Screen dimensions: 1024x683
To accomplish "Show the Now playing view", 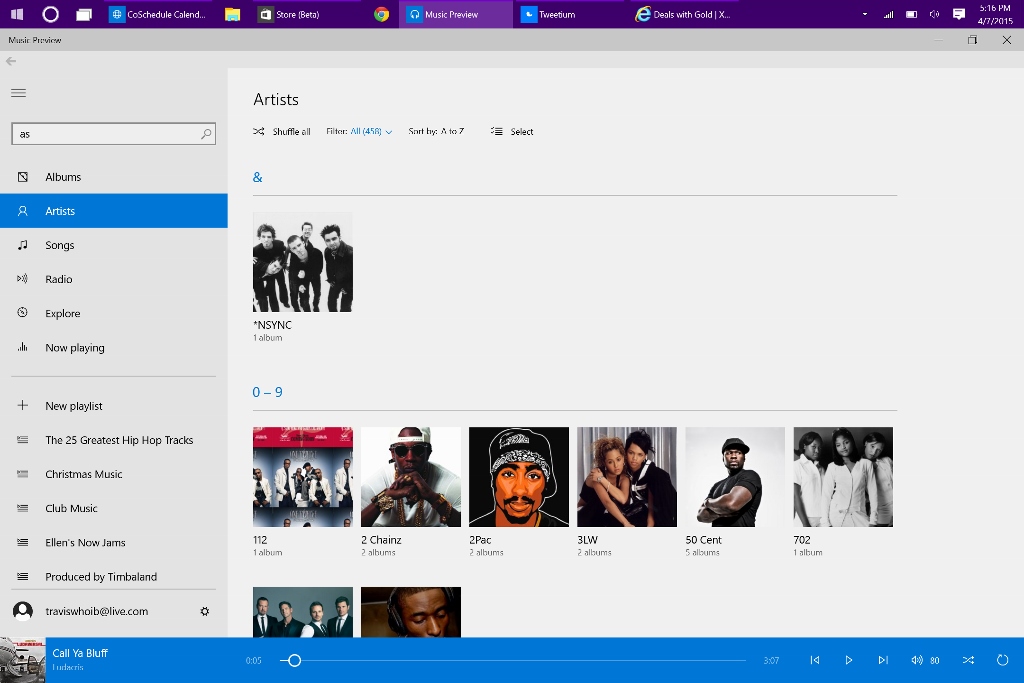I will 114,347.
